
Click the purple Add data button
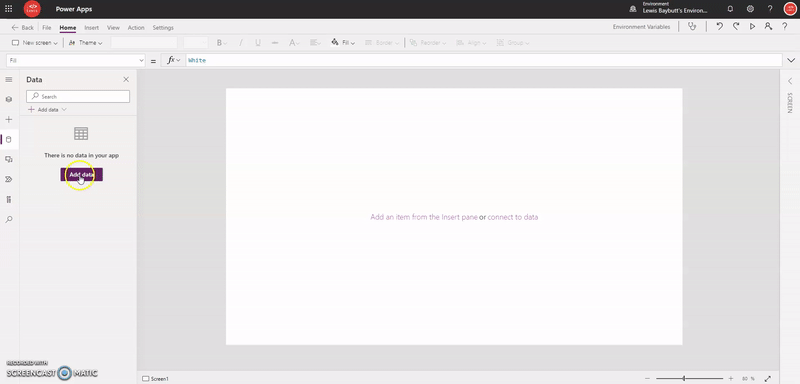82,174
